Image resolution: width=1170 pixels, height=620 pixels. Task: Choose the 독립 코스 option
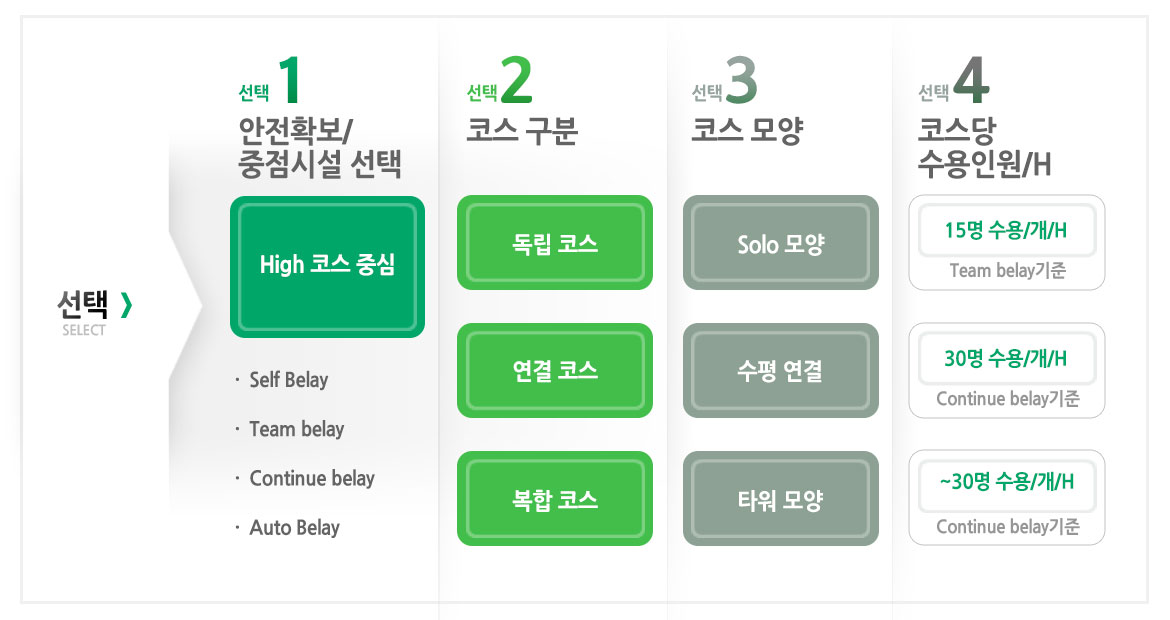pyautogui.click(x=554, y=242)
